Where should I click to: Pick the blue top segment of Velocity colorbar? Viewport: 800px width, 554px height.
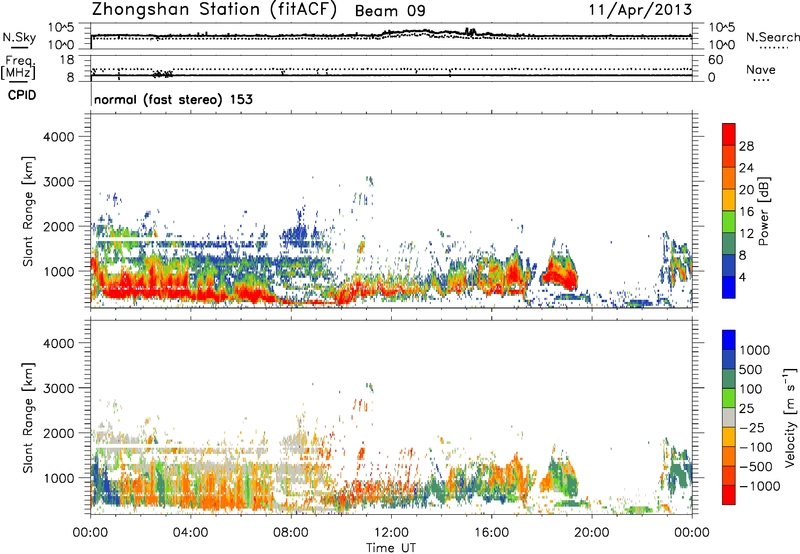pos(729,340)
